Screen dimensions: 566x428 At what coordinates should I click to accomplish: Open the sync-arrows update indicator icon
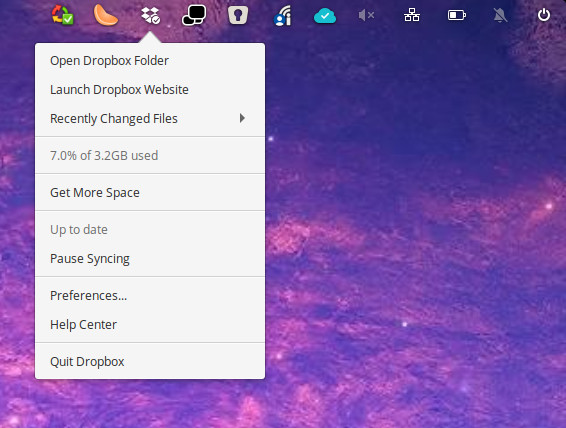coord(62,15)
